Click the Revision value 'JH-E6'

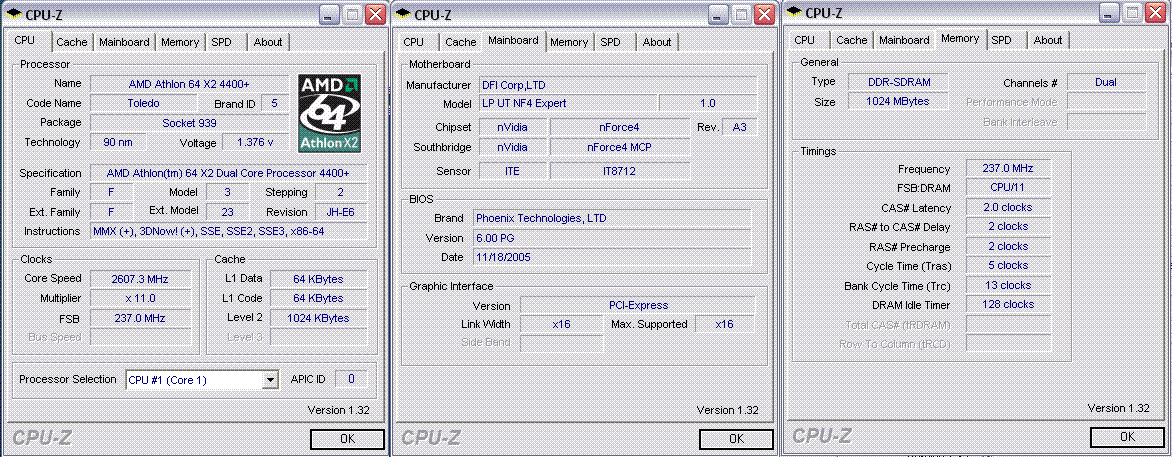click(x=341, y=212)
